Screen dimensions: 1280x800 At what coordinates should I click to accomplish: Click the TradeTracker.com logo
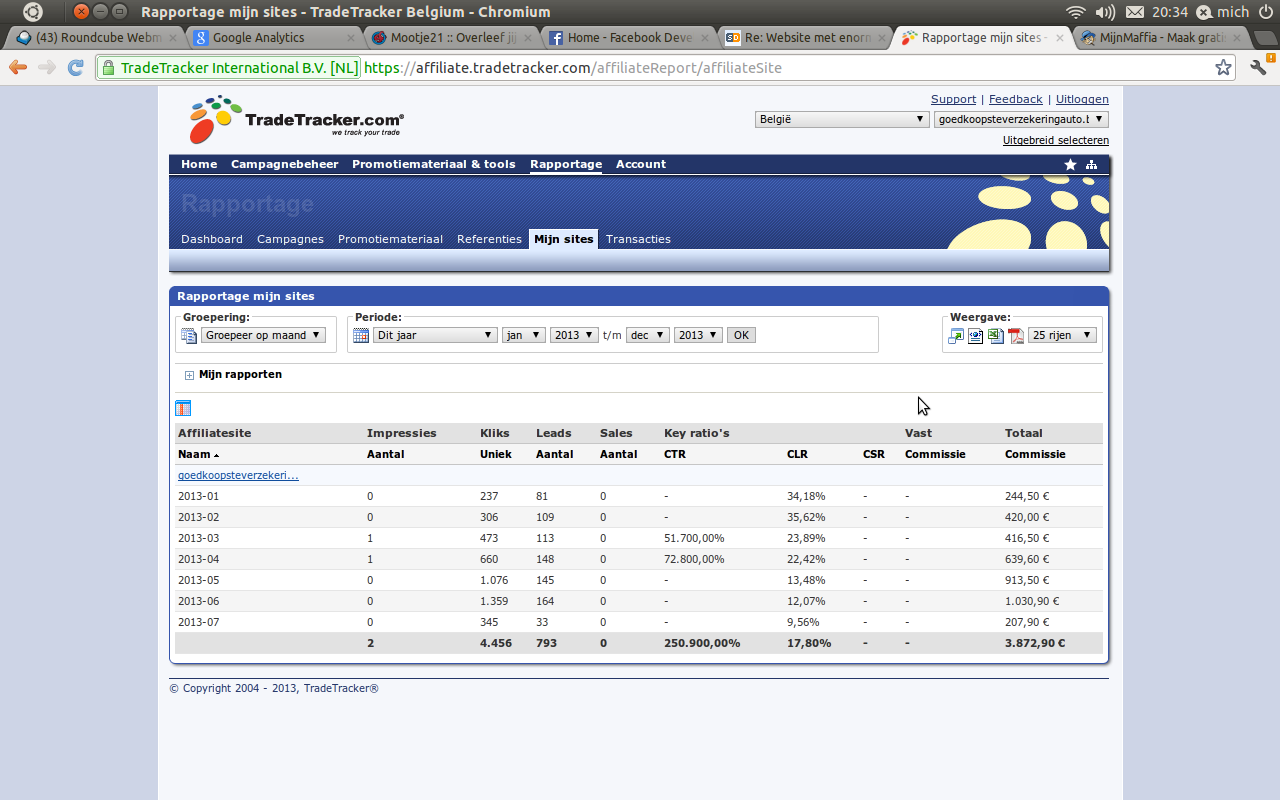pos(296,120)
